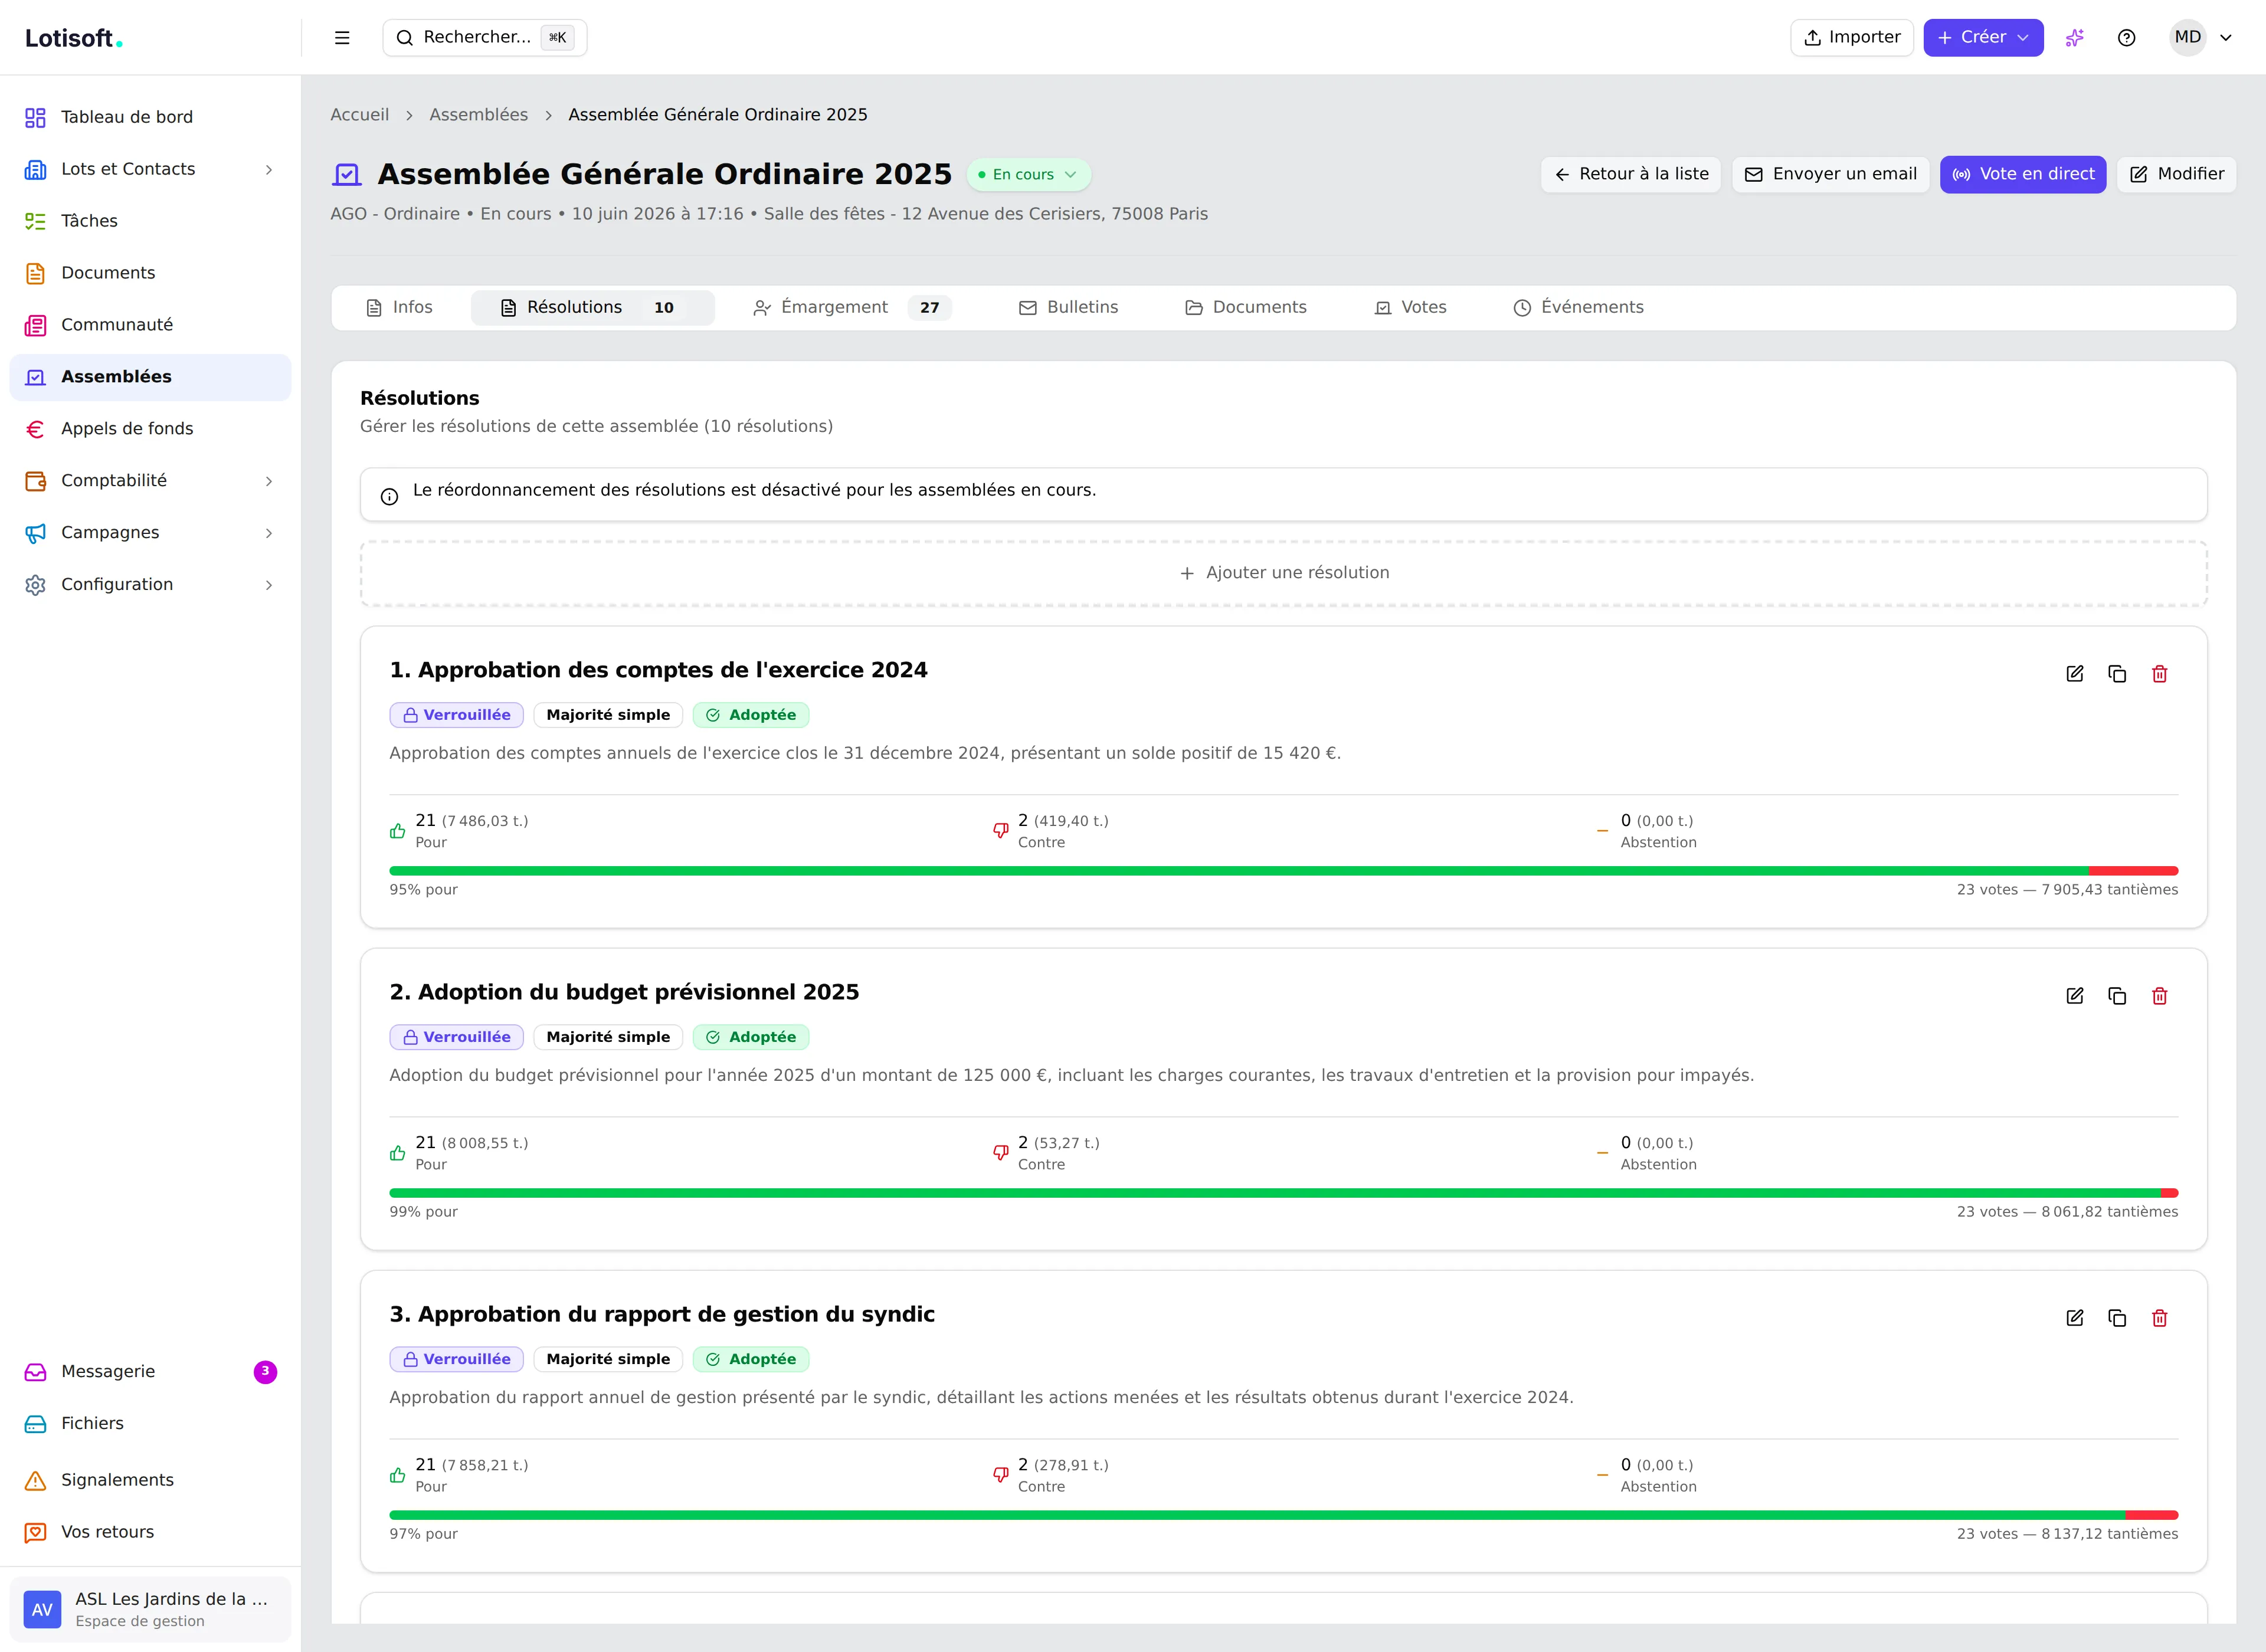This screenshot has height=1652, width=2266.
Task: Delete resolution 3 rapport de gestion
Action: (x=2159, y=1318)
